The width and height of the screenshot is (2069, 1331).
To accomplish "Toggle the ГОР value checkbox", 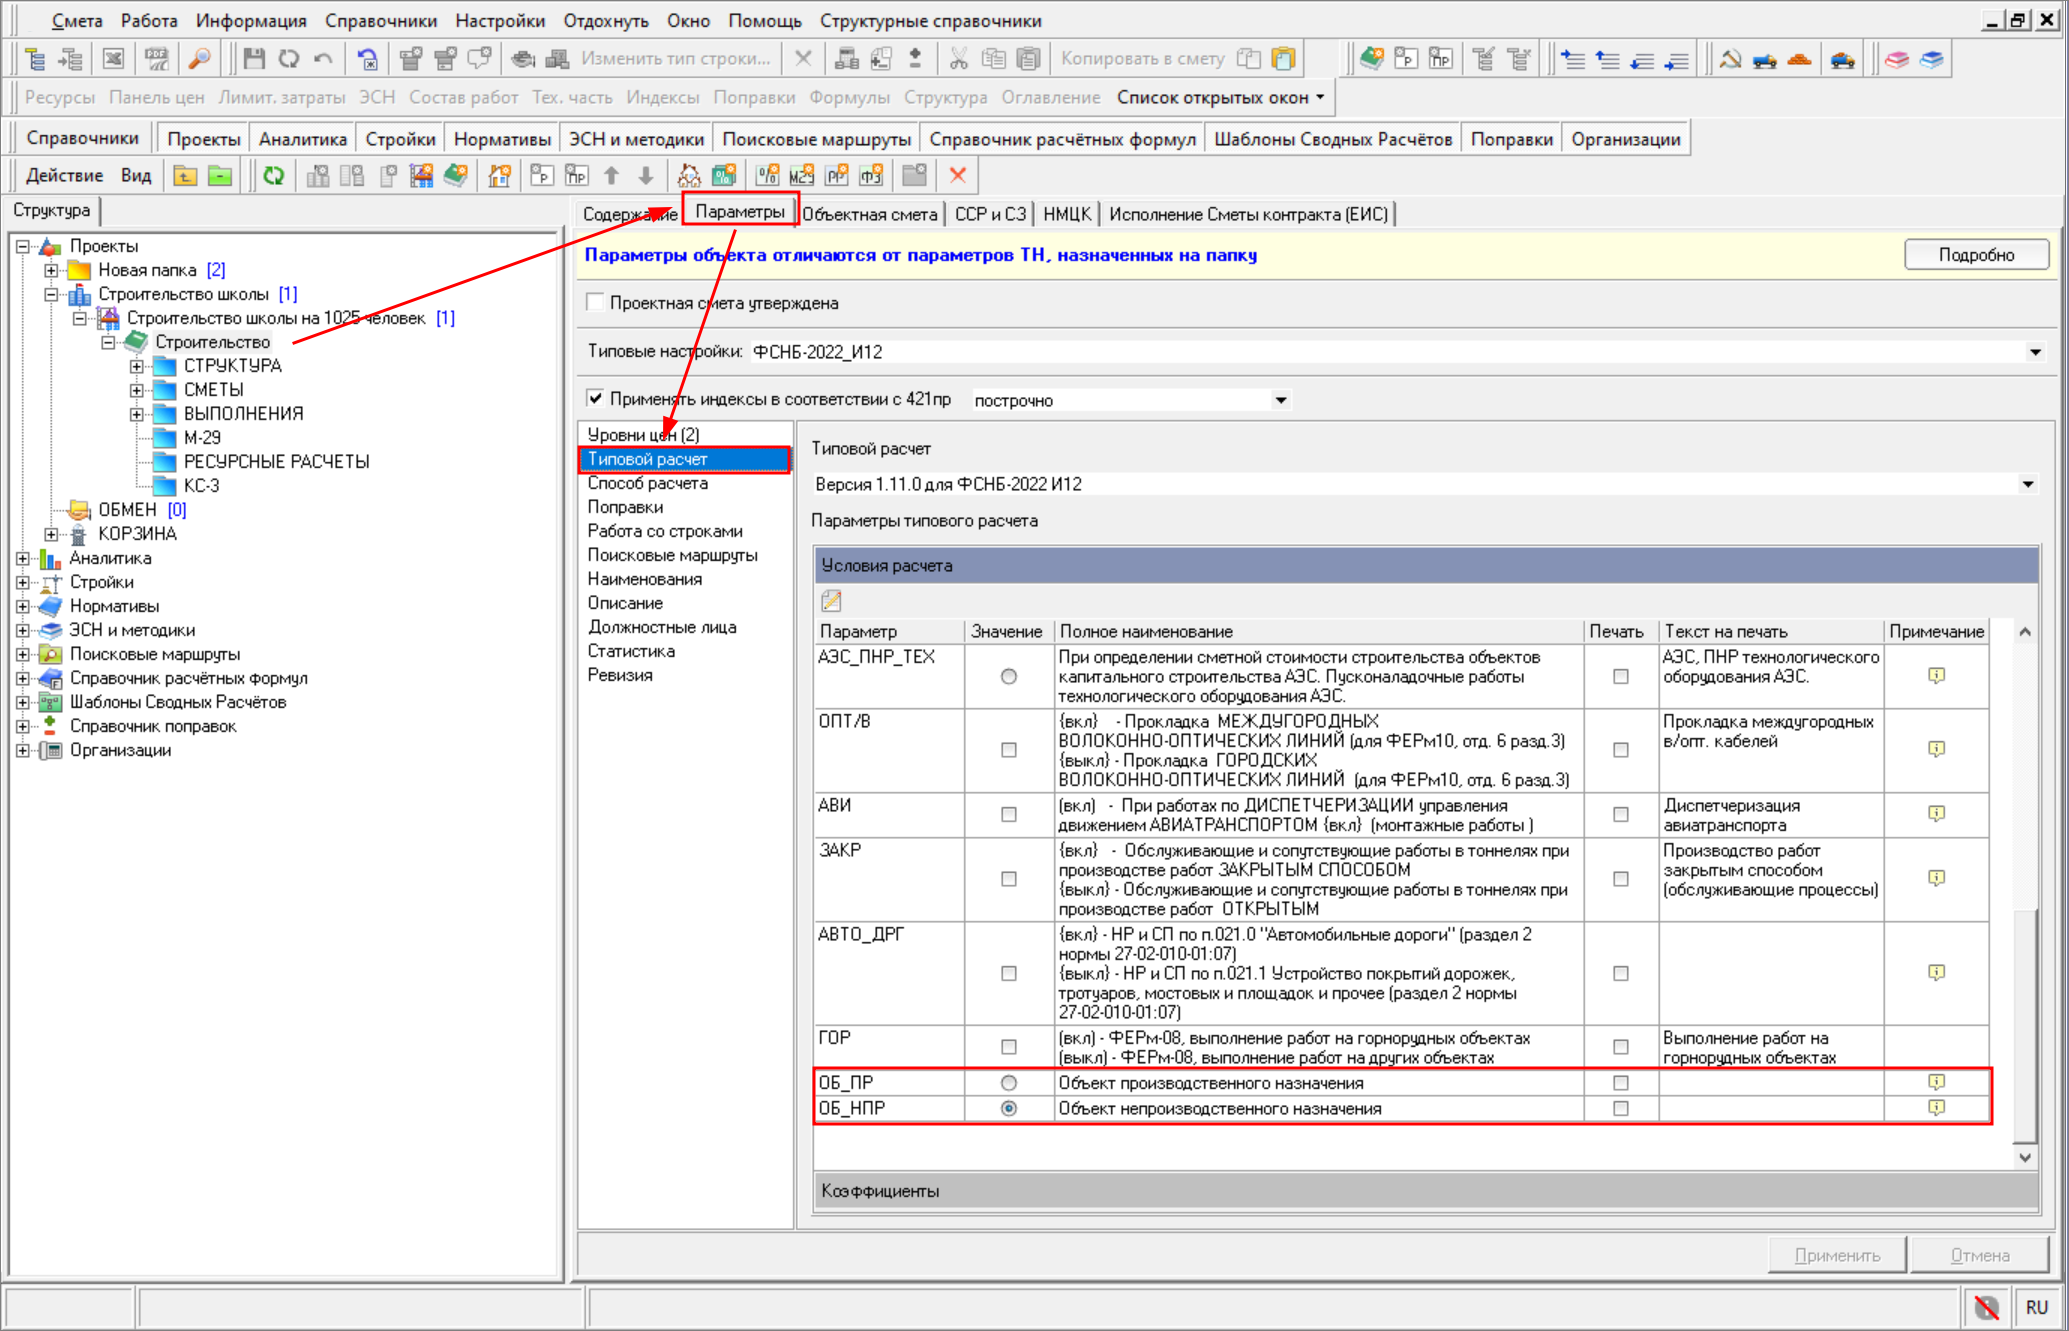I will pos(1008,1047).
